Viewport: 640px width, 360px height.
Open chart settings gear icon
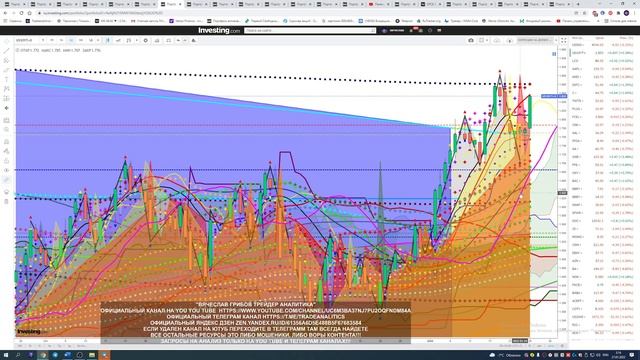pos(146,40)
